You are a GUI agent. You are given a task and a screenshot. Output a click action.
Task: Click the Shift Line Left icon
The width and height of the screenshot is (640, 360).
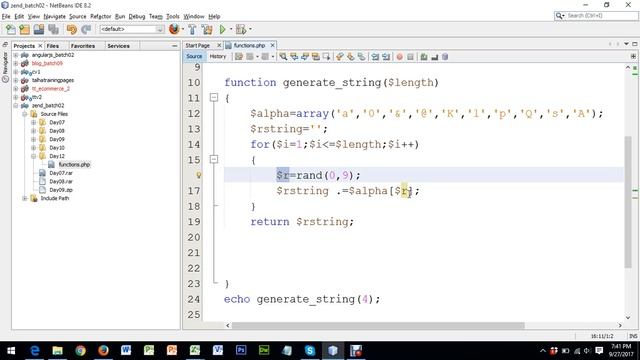[x=375, y=57]
